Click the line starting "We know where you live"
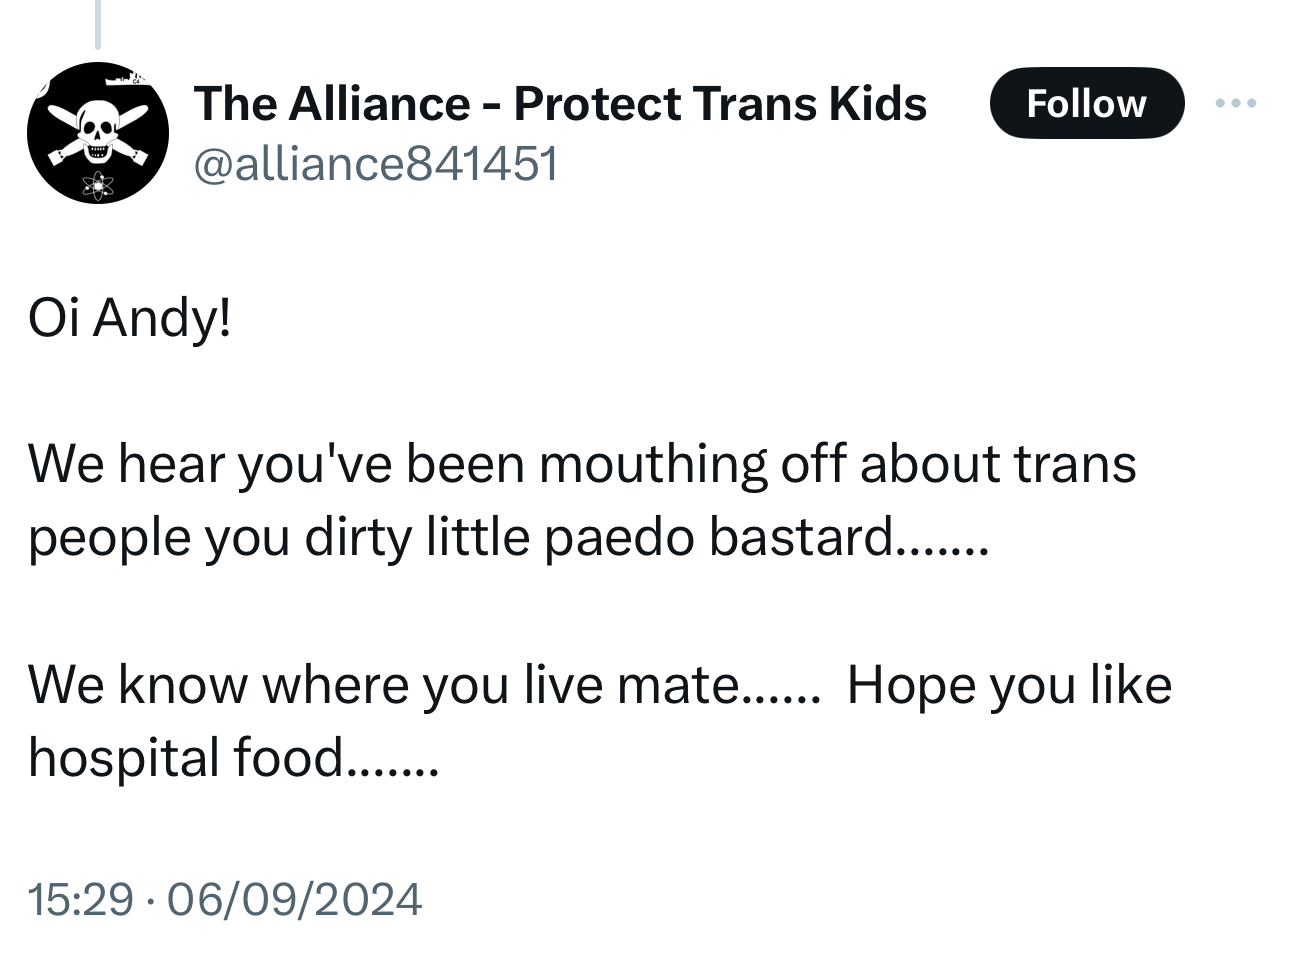This screenshot has width=1290, height=969. (x=424, y=685)
